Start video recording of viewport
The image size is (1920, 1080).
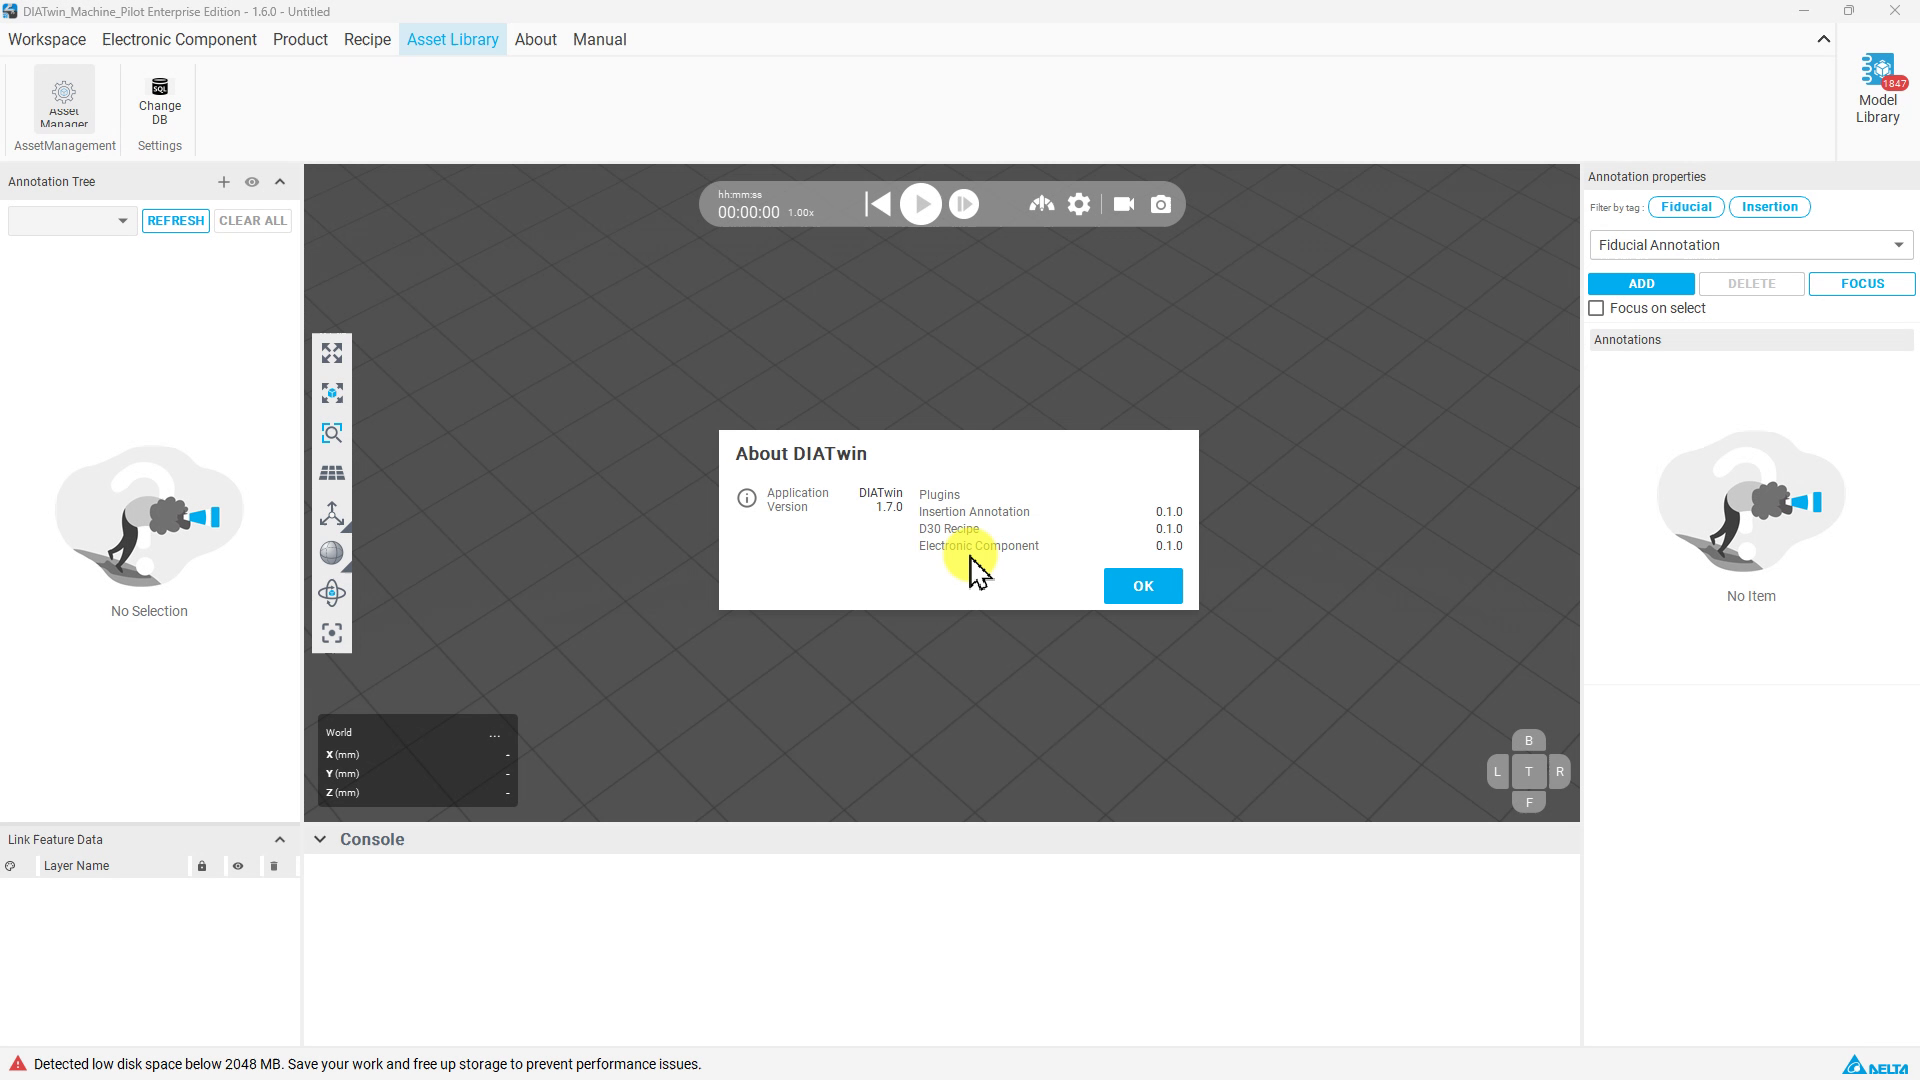[x=1124, y=204]
